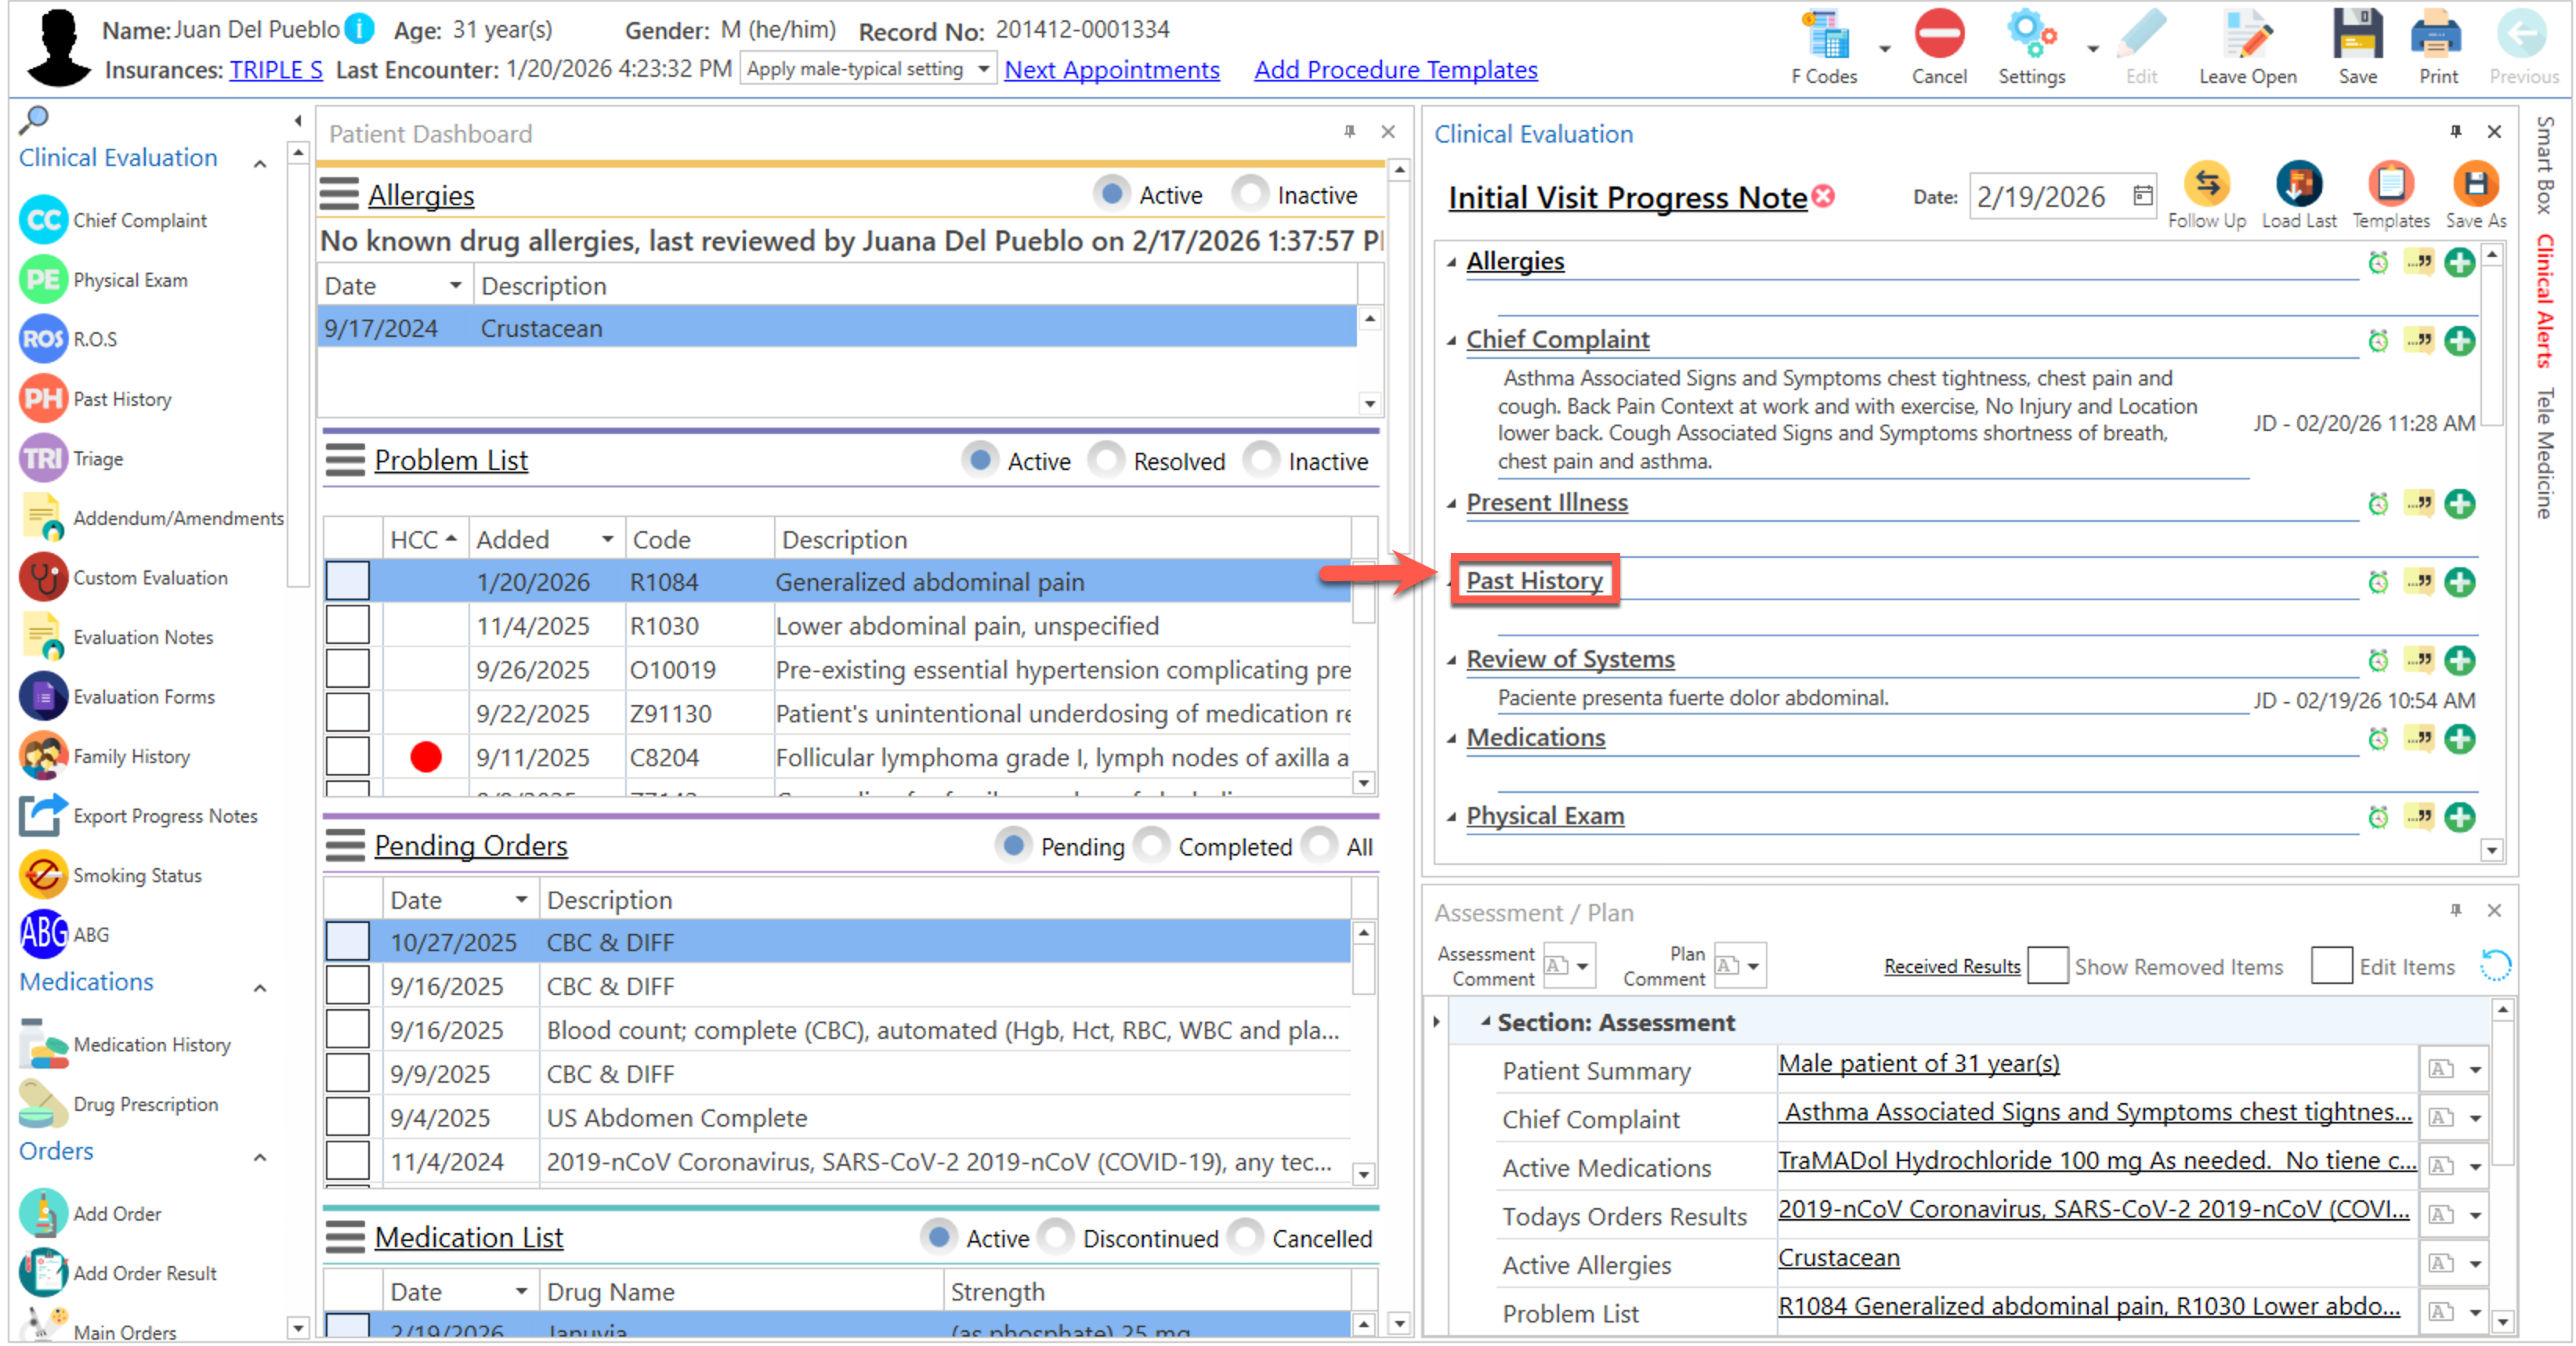2576x1346 pixels.
Task: Check Show Removed Items box
Action: pos(2047,966)
